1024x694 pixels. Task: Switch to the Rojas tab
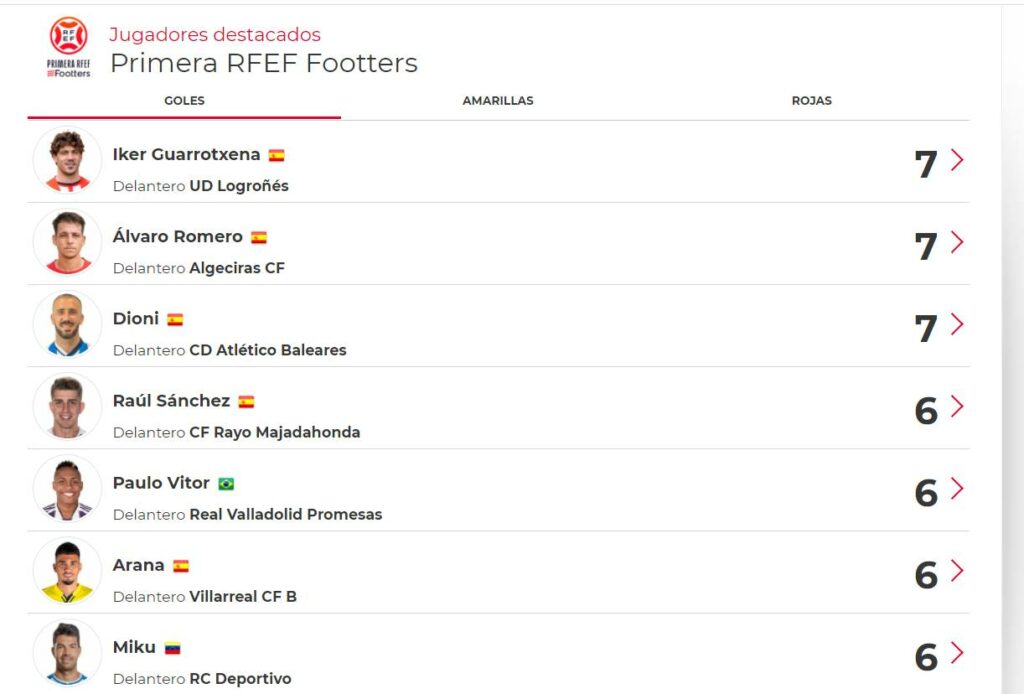point(811,101)
